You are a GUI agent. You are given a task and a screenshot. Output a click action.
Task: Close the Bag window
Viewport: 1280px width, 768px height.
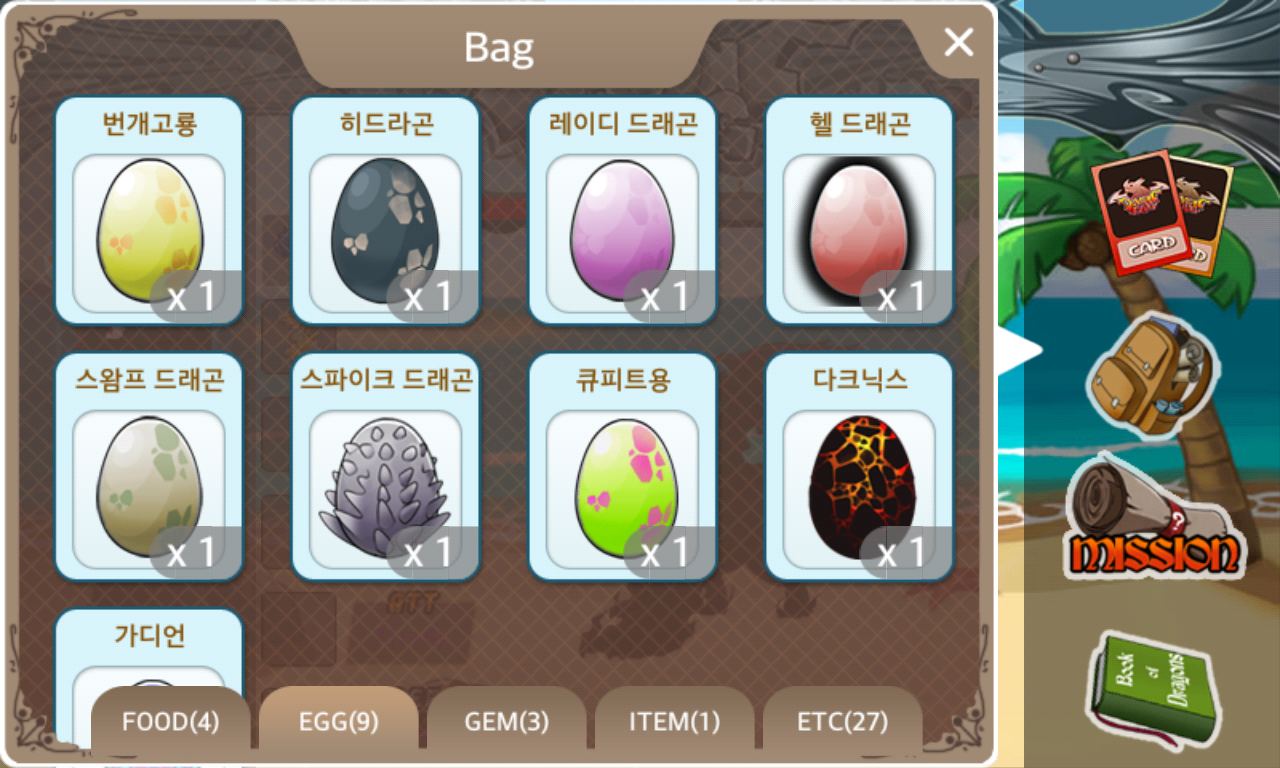tap(959, 42)
